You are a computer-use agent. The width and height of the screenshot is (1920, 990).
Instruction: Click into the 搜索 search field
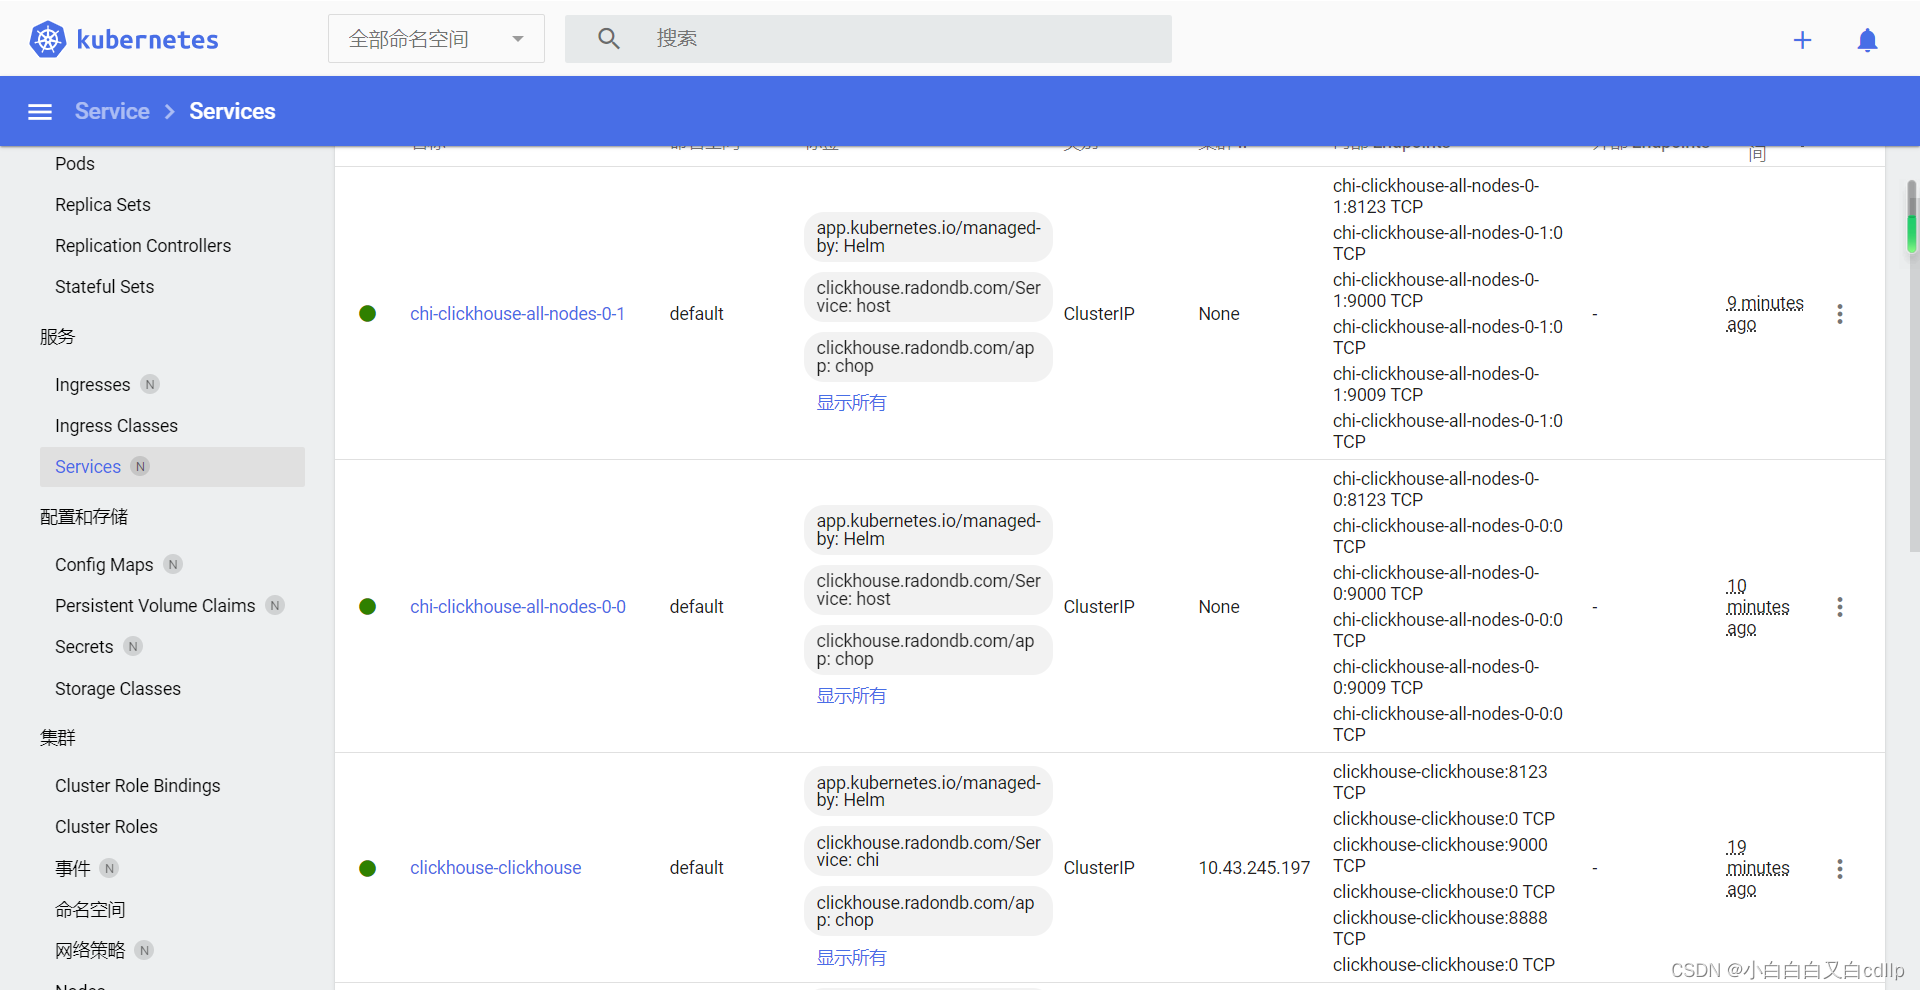[x=868, y=39]
